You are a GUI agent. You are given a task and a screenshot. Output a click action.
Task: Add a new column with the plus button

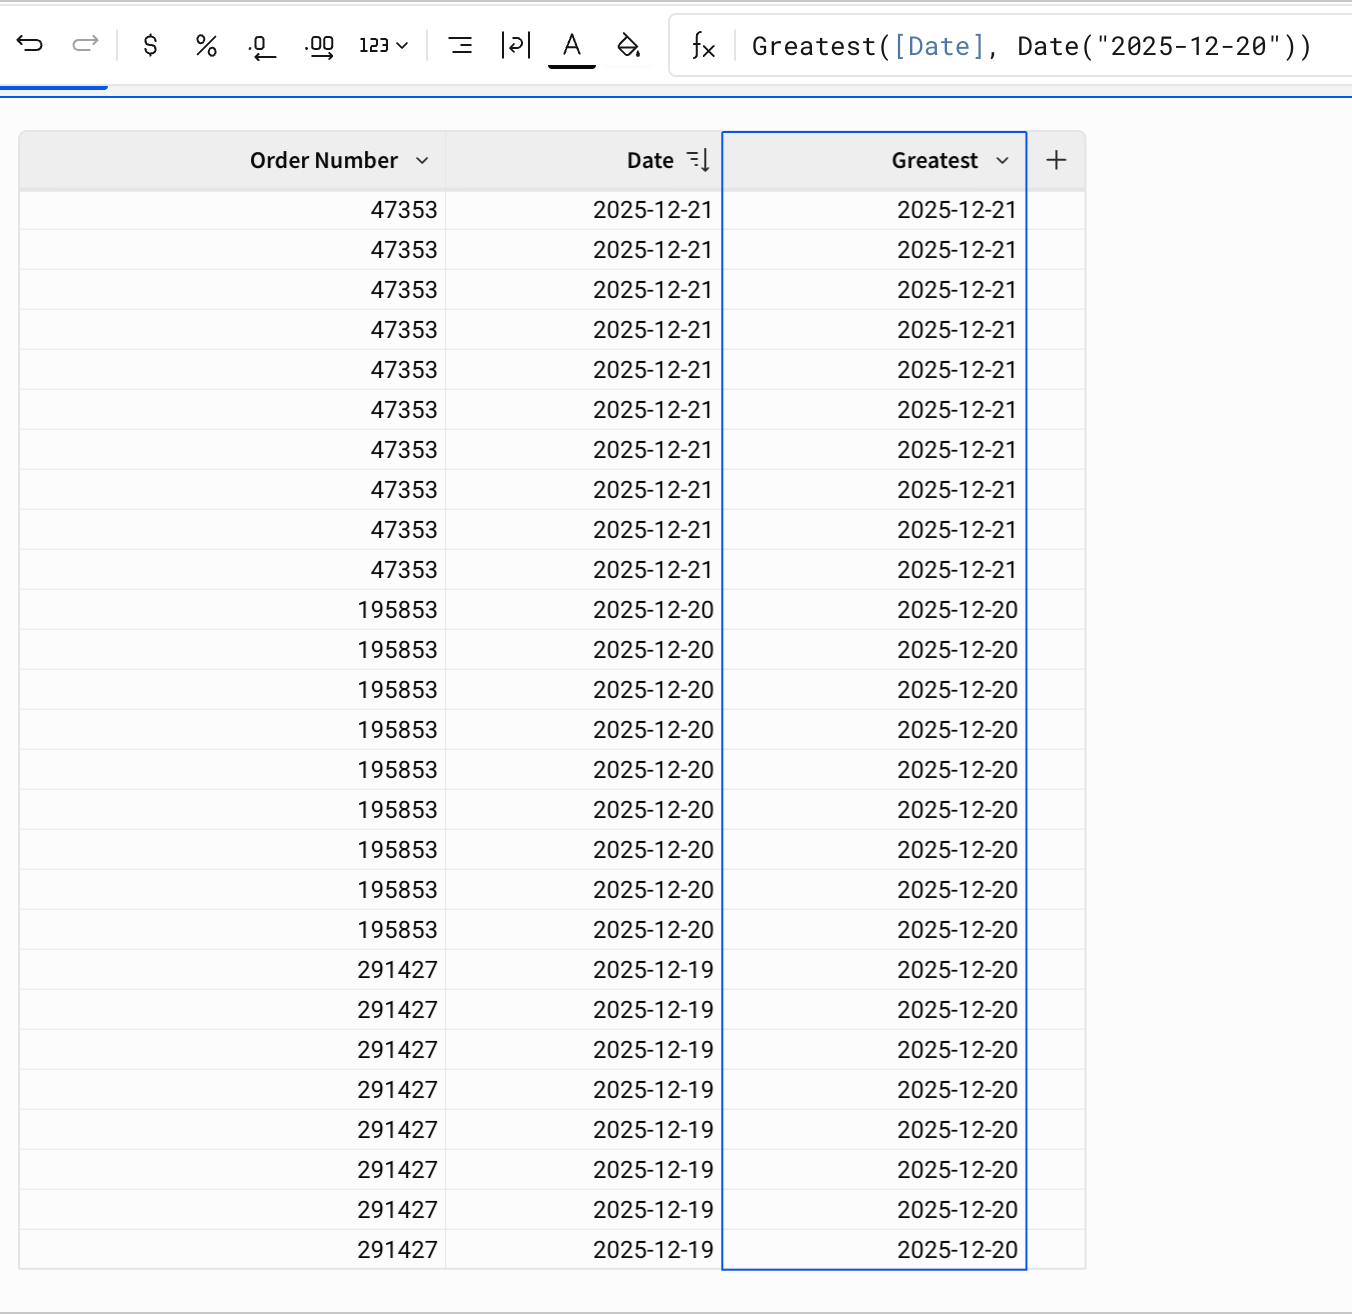point(1056,160)
